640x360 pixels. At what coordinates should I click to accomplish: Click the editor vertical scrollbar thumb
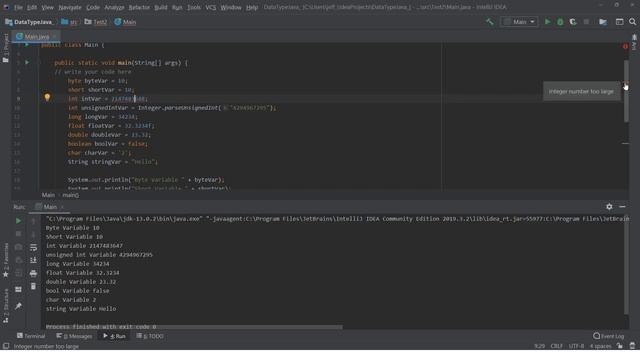coord(626,91)
